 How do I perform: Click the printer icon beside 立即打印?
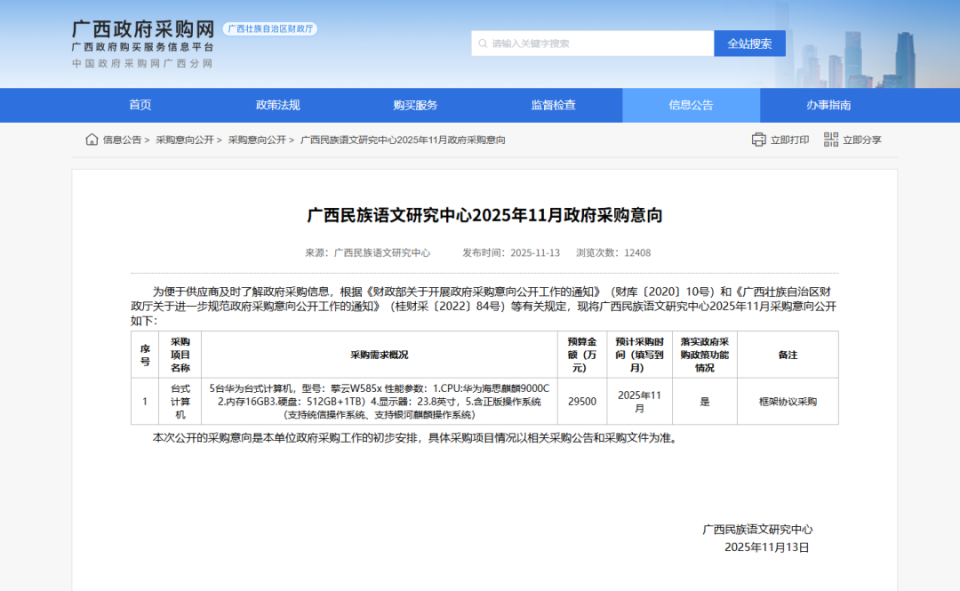coord(757,140)
